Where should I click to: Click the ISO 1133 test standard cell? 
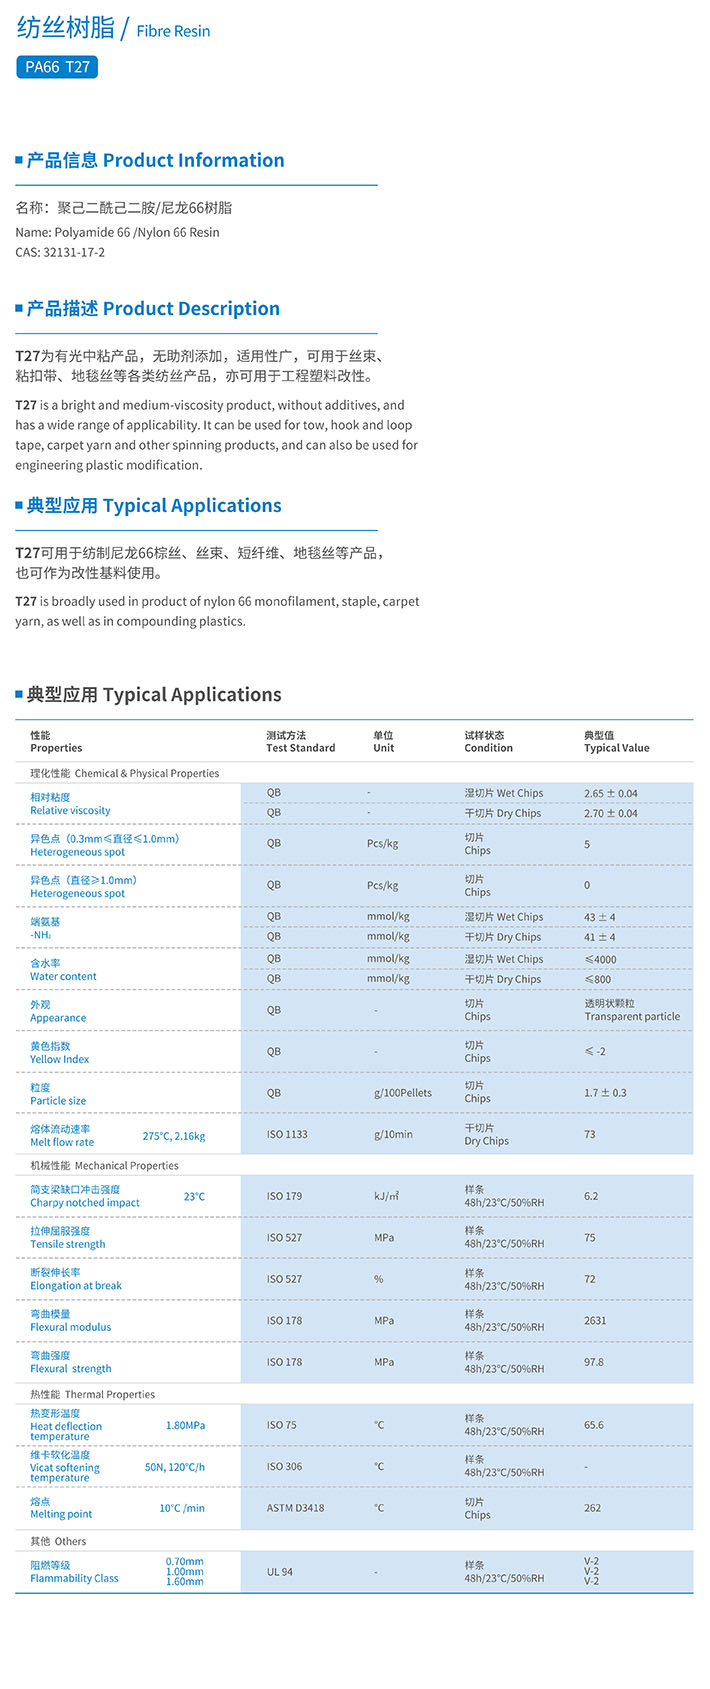287,1135
